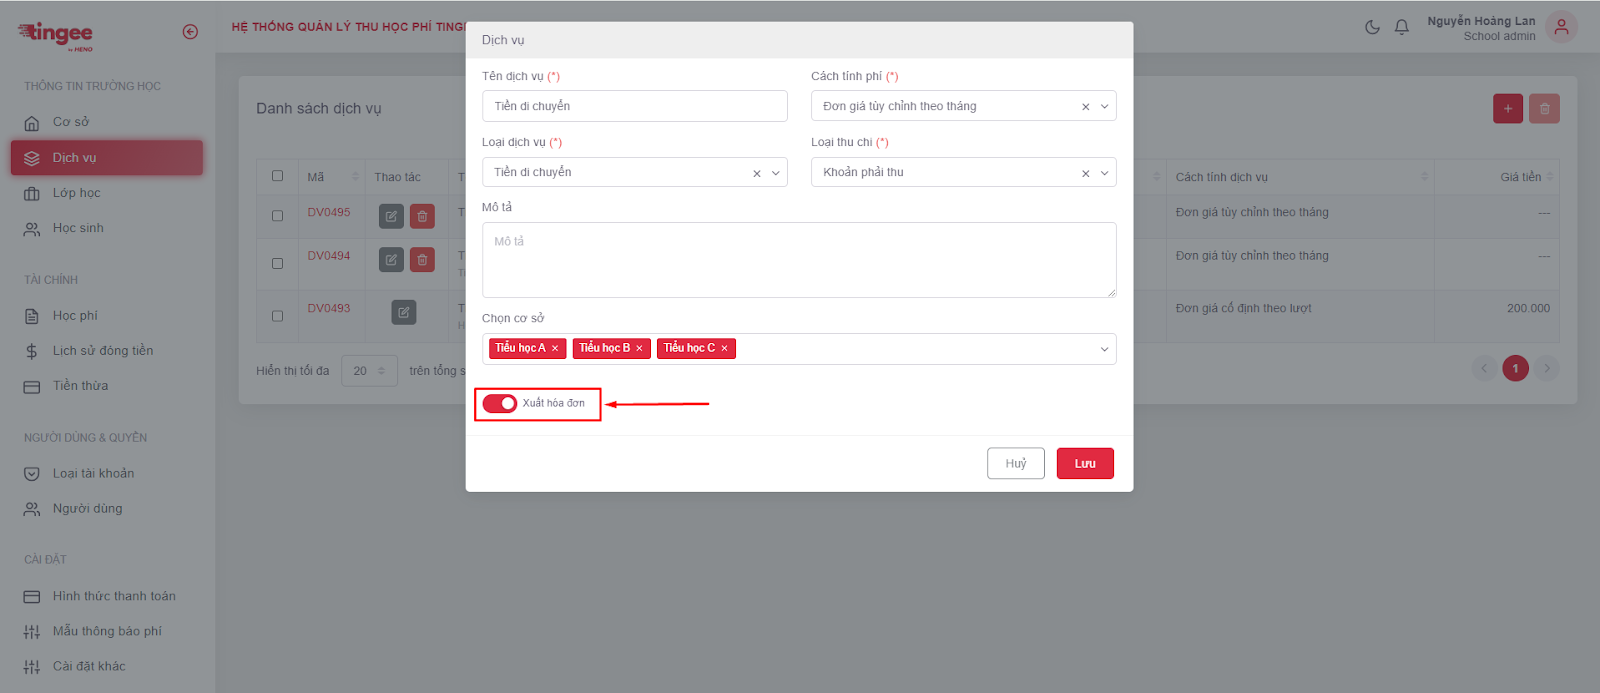The width and height of the screenshot is (1600, 693).
Task: Click the Huỷ cancel button
Action: click(1015, 463)
